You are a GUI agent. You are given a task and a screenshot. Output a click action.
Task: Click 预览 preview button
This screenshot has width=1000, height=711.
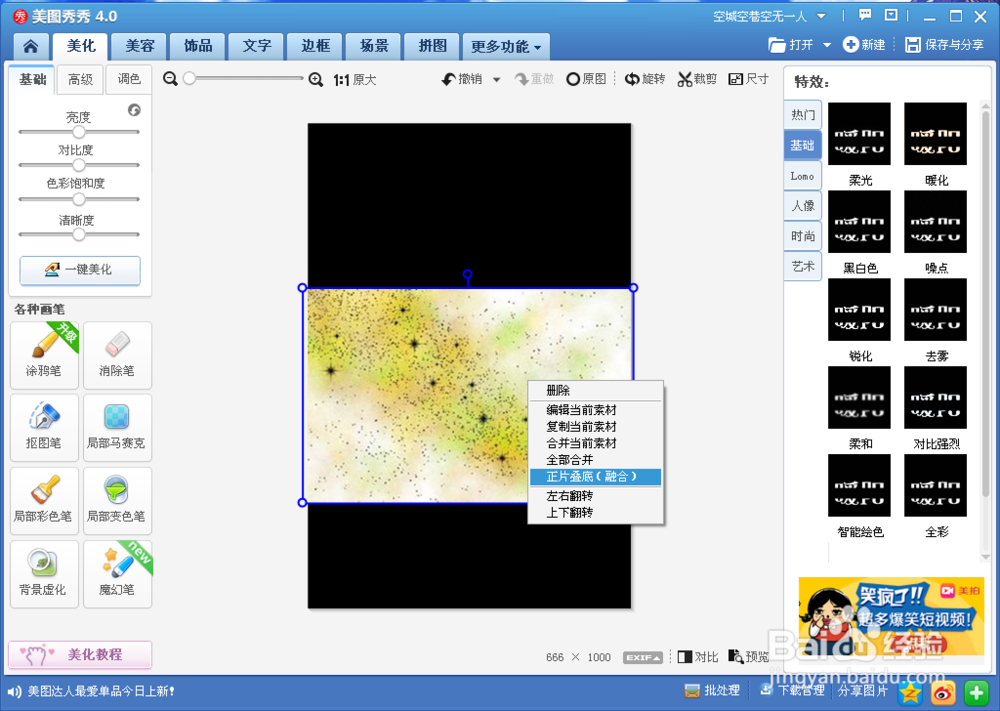tap(749, 657)
